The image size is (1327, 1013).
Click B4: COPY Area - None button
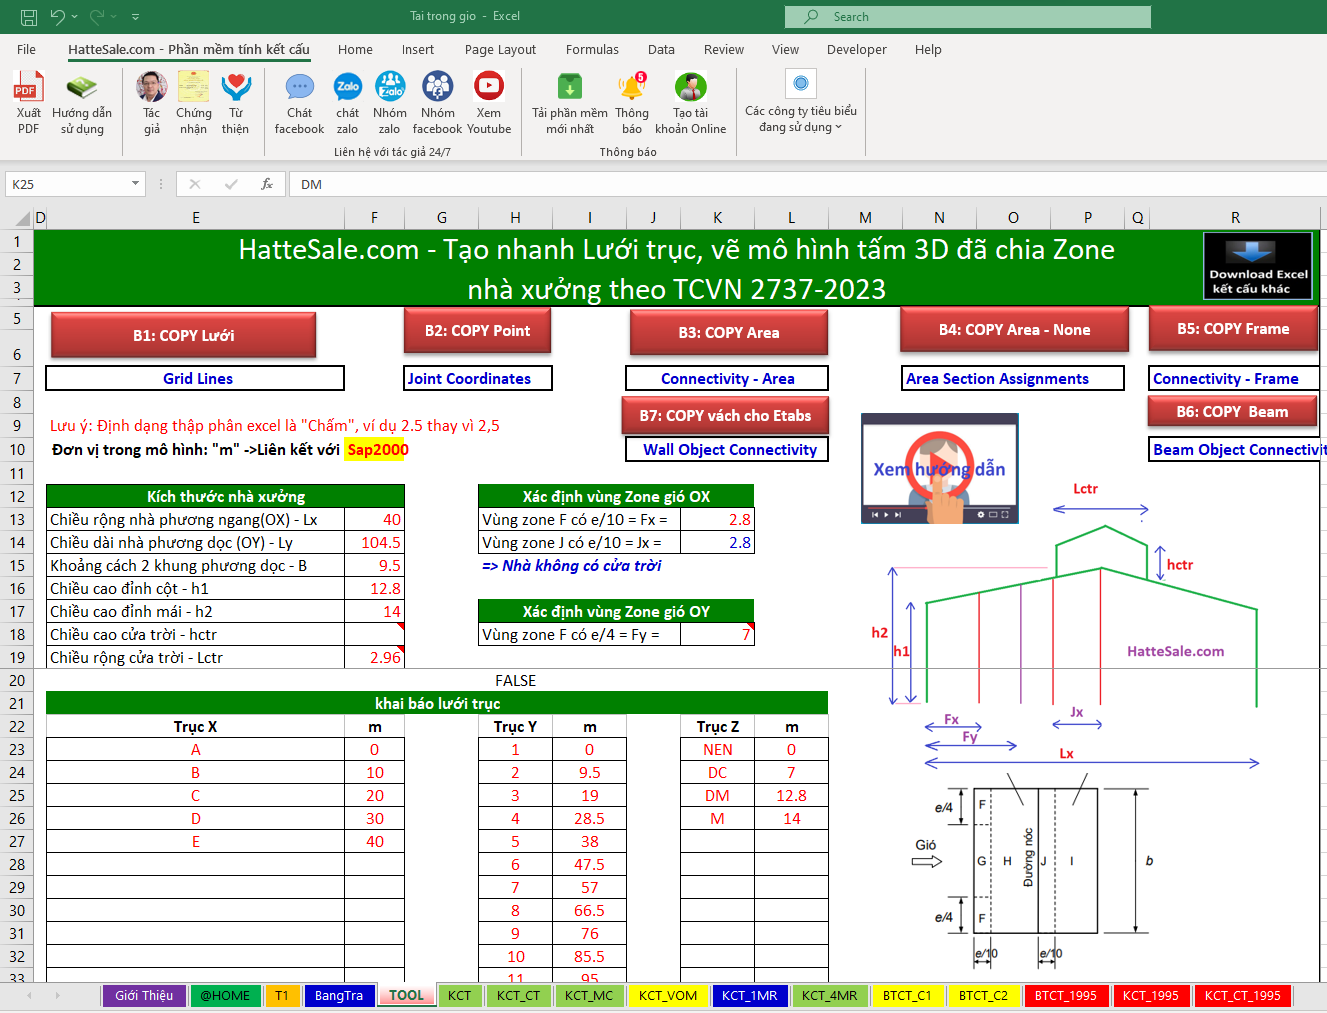[x=1015, y=329]
